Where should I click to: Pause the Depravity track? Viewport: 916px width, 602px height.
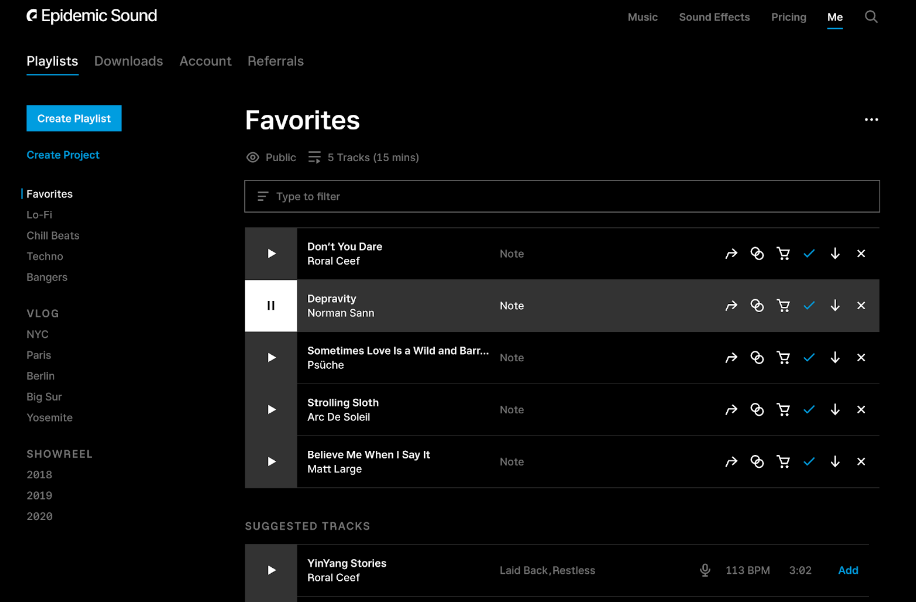[x=271, y=306]
